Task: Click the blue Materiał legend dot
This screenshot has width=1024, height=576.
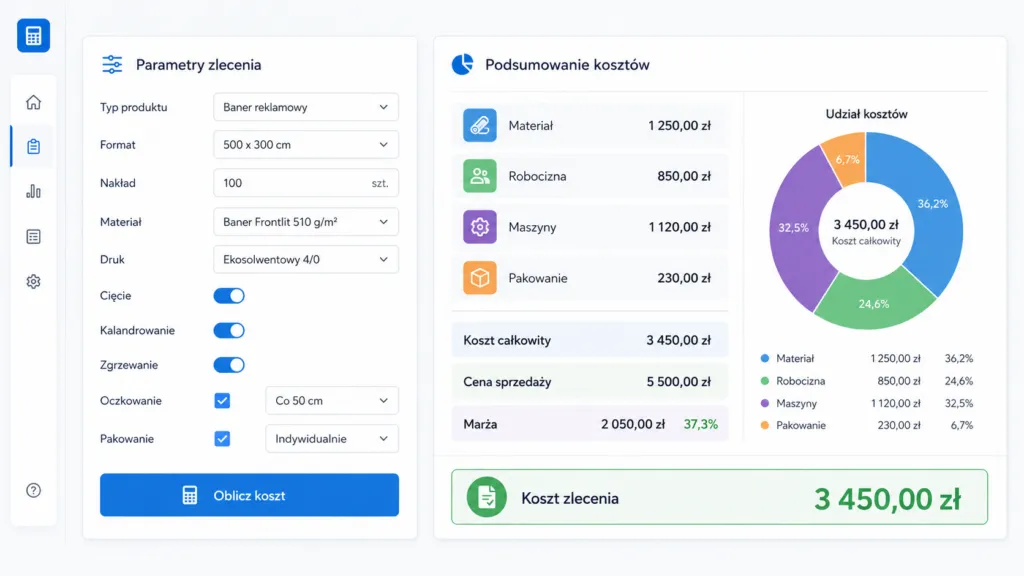Action: (765, 359)
